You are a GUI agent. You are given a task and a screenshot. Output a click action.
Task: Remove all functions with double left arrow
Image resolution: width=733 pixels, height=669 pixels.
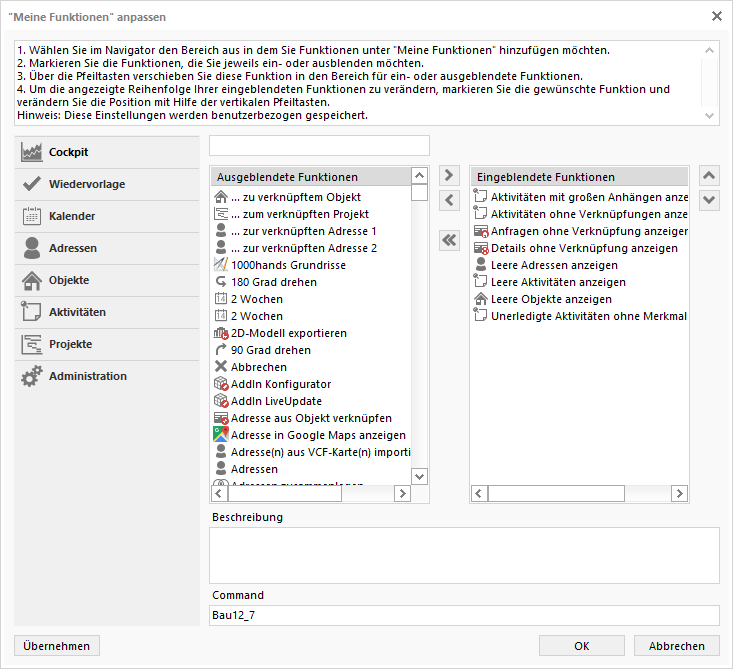[x=449, y=240]
